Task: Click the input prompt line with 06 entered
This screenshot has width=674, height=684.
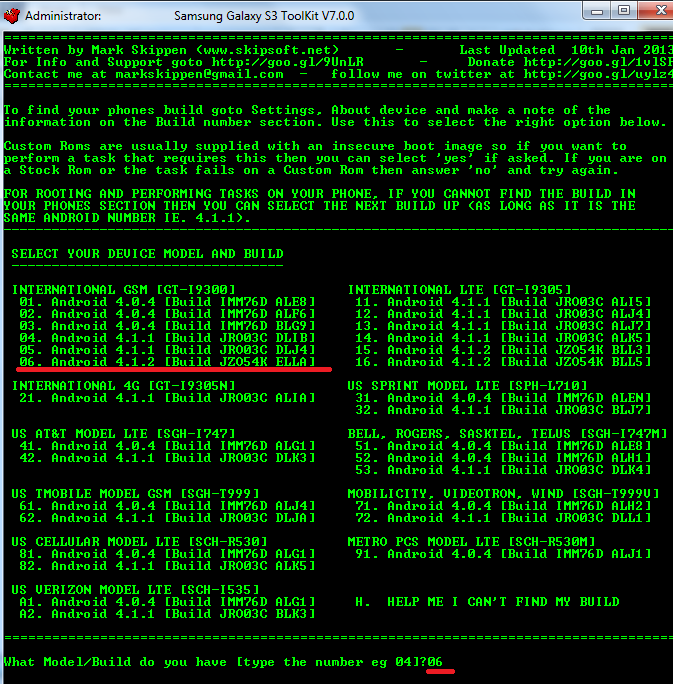Action: (223, 662)
